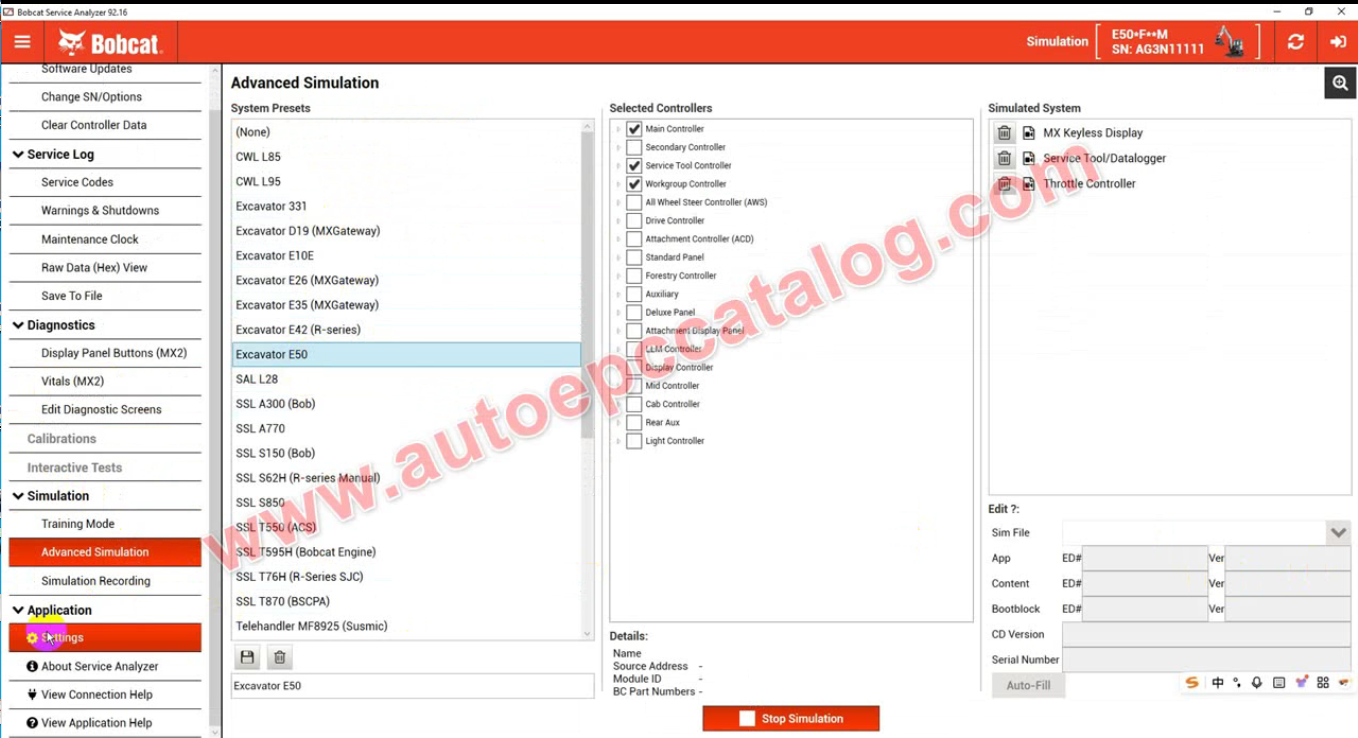This screenshot has width=1358, height=738.
Task: Click the logout arrow icon in the header
Action: (1338, 42)
